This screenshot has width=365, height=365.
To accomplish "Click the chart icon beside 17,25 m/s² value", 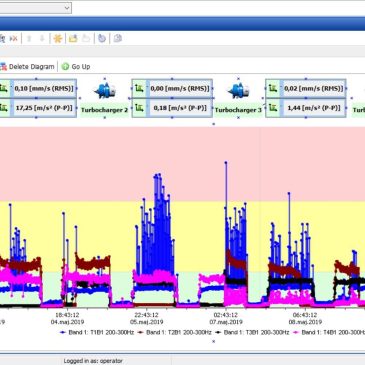I will click(4, 108).
